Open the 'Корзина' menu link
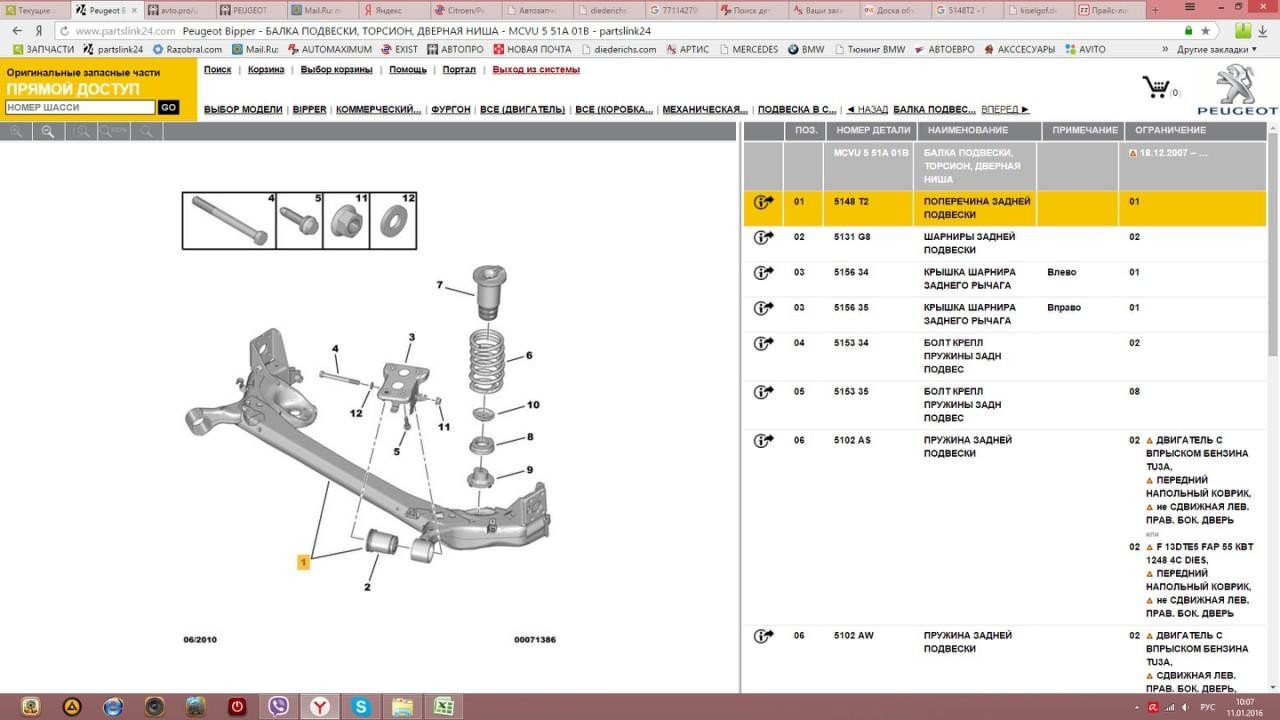 click(x=266, y=70)
